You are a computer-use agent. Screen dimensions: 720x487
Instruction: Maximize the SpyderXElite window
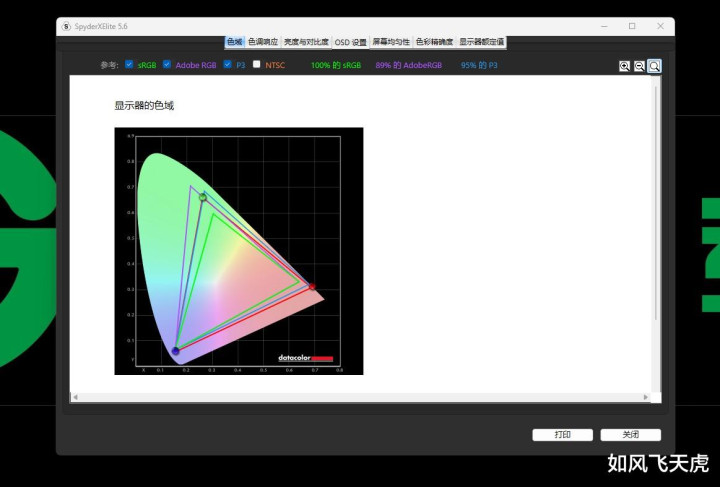[x=632, y=26]
